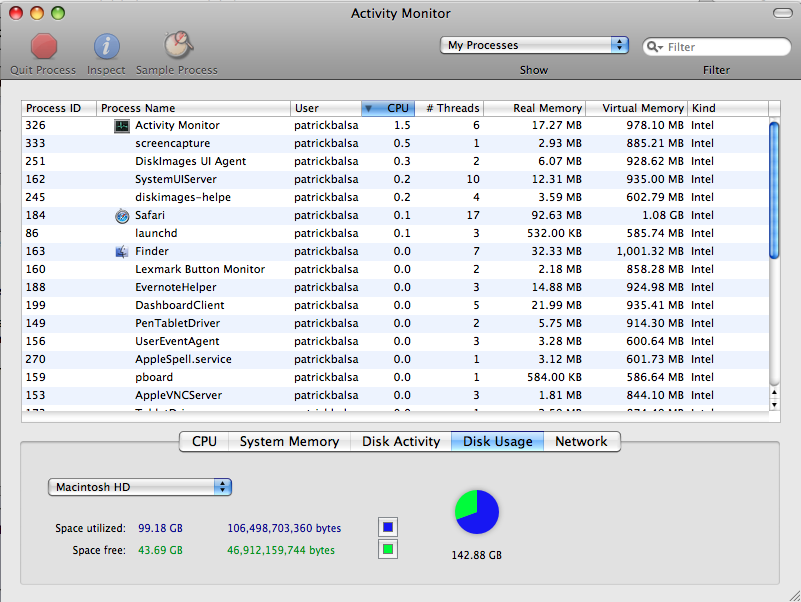Sort by Kind column header
Viewport: 801px width, 602px height.
pyautogui.click(x=728, y=108)
